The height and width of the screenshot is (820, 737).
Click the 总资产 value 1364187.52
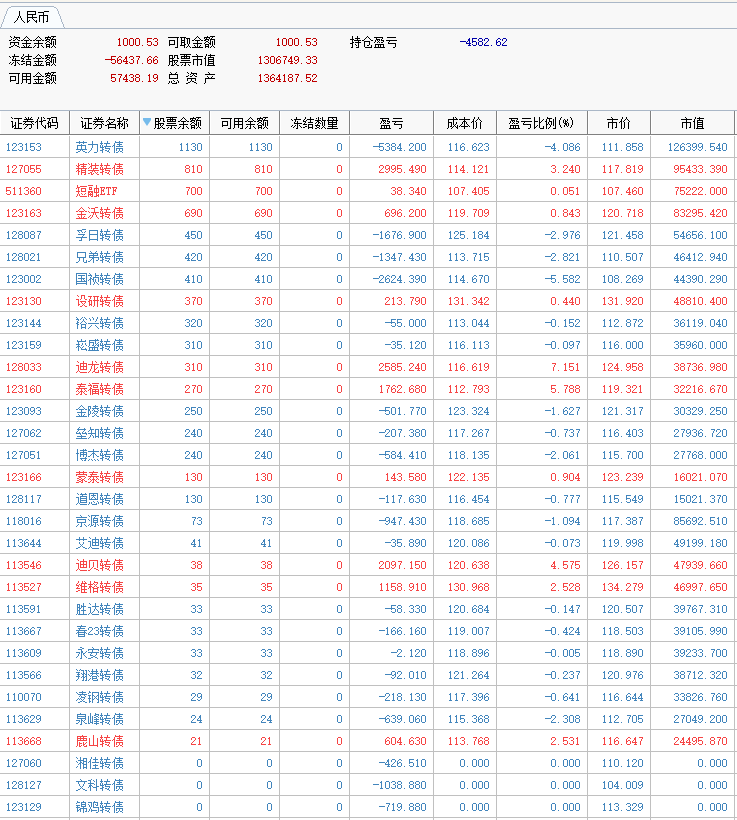point(287,78)
